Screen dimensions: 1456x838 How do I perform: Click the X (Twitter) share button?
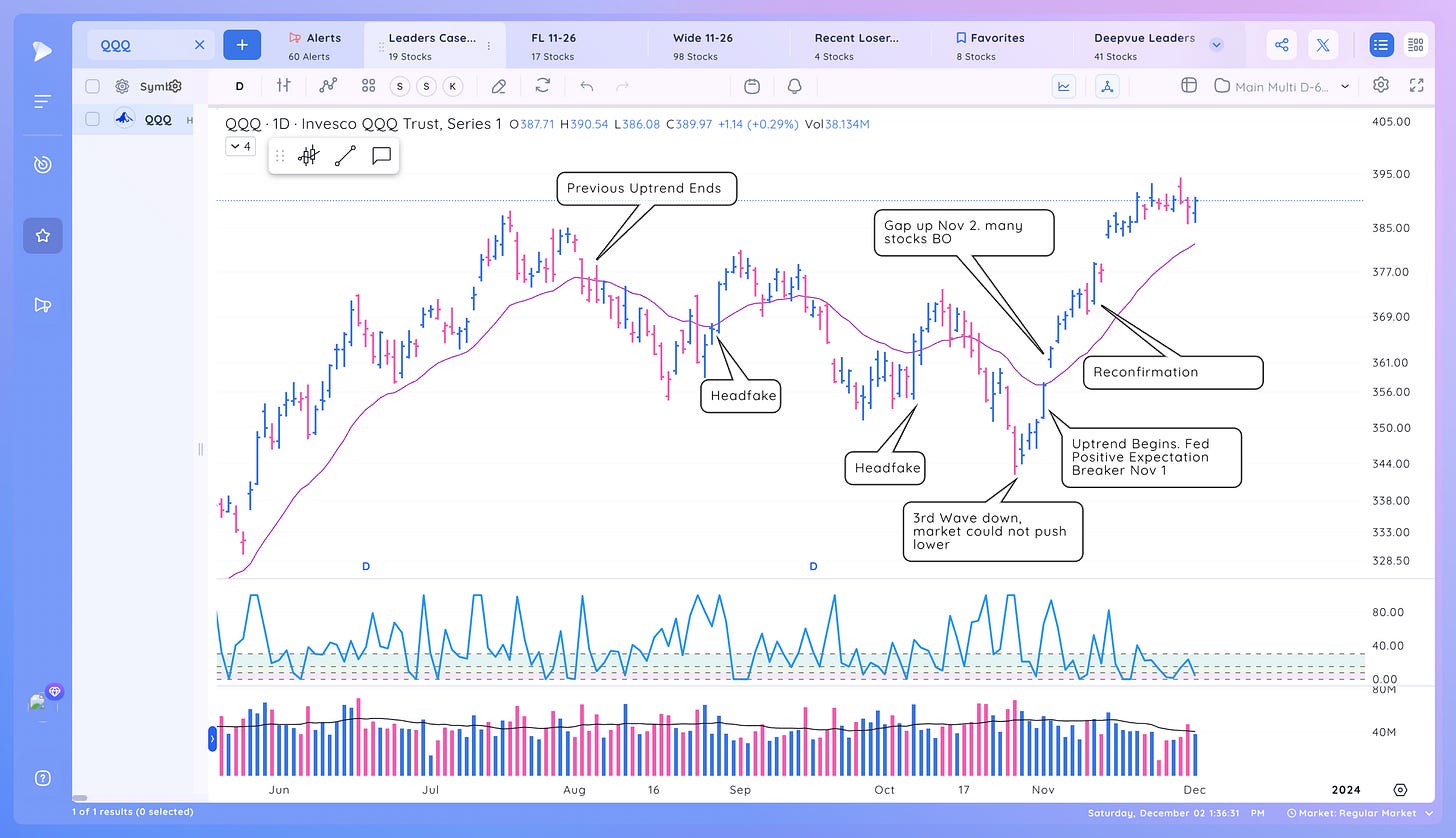click(x=1323, y=45)
